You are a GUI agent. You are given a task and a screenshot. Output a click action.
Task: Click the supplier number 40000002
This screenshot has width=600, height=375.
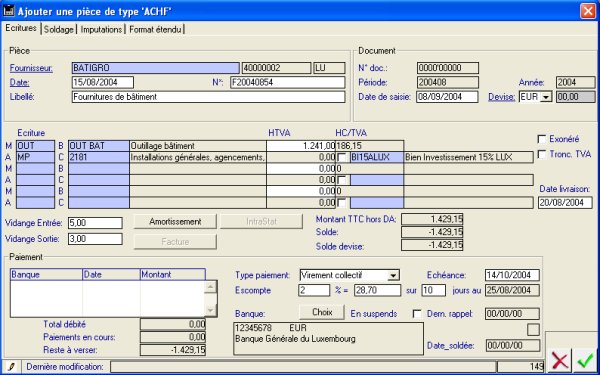coord(276,68)
